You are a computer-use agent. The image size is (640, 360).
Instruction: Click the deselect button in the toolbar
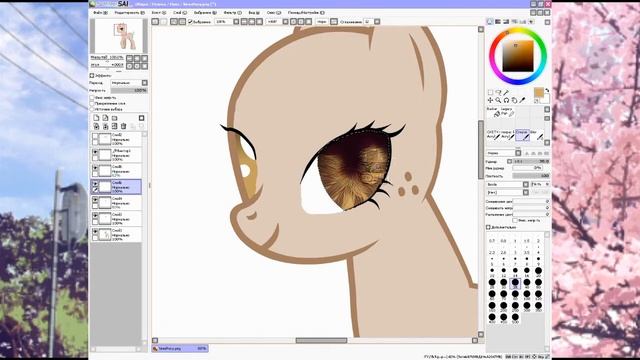point(174,22)
